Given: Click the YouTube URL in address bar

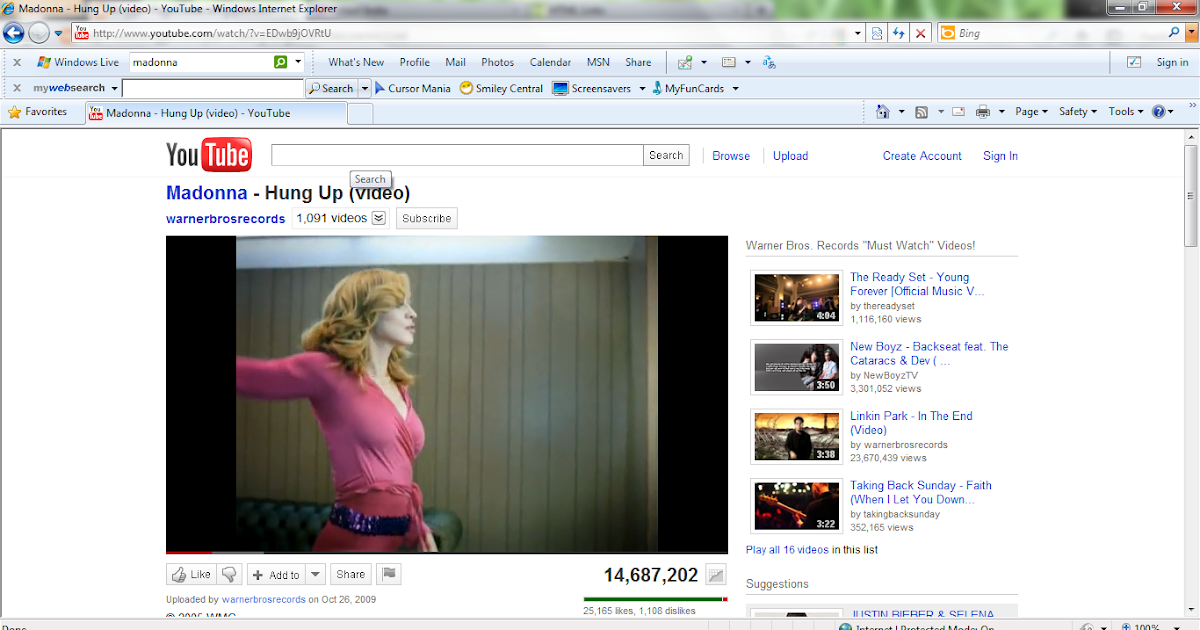Looking at the screenshot, I should (211, 33).
